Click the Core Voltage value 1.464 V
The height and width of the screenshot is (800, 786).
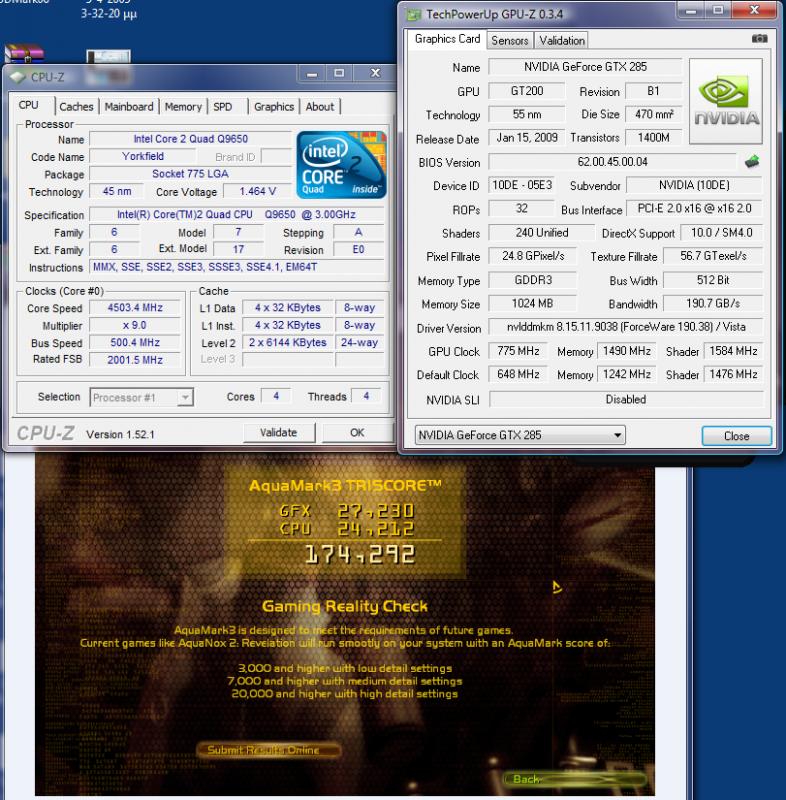click(x=258, y=191)
